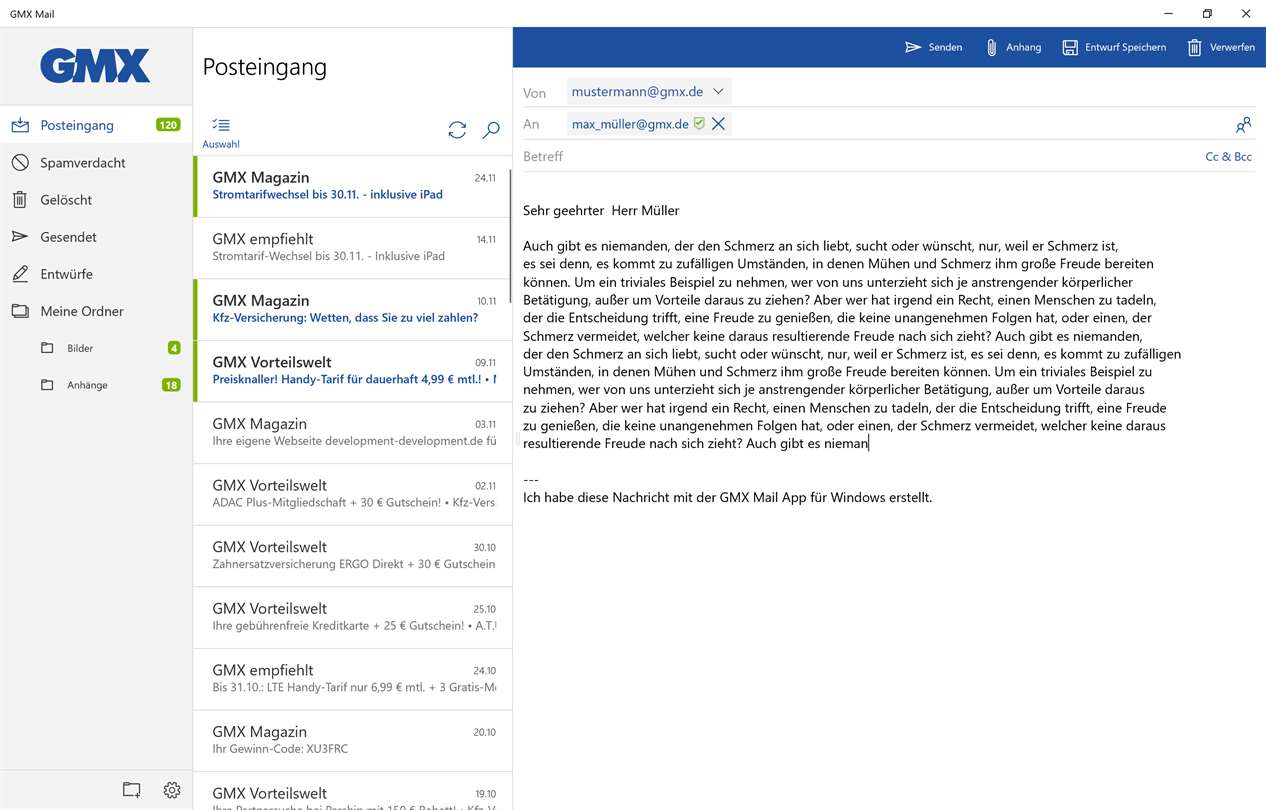Image resolution: width=1266 pixels, height=810 pixels.
Task: Open the Anhänge subfolder
Action: pos(96,385)
